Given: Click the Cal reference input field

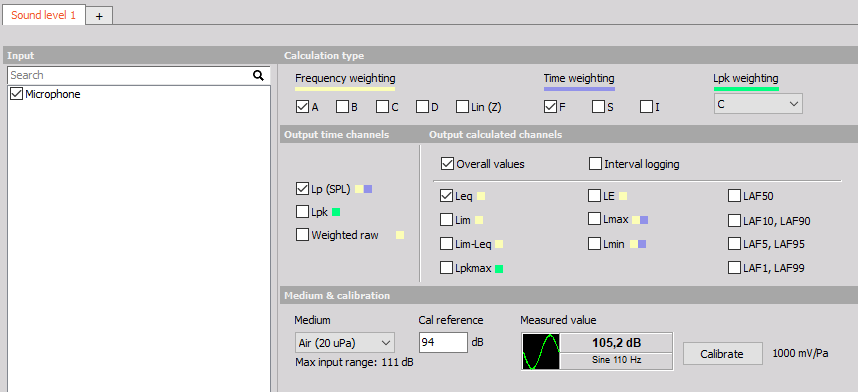Looking at the screenshot, I should click(443, 343).
